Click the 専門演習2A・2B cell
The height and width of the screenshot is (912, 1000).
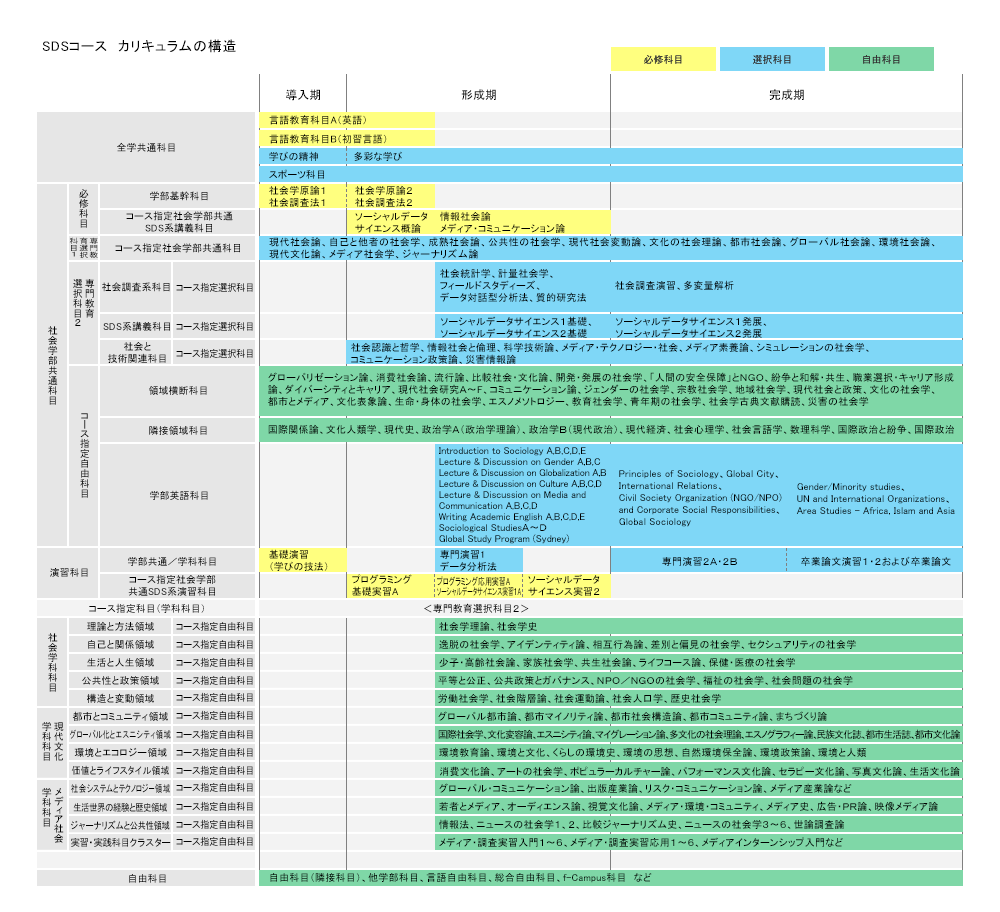click(x=698, y=561)
